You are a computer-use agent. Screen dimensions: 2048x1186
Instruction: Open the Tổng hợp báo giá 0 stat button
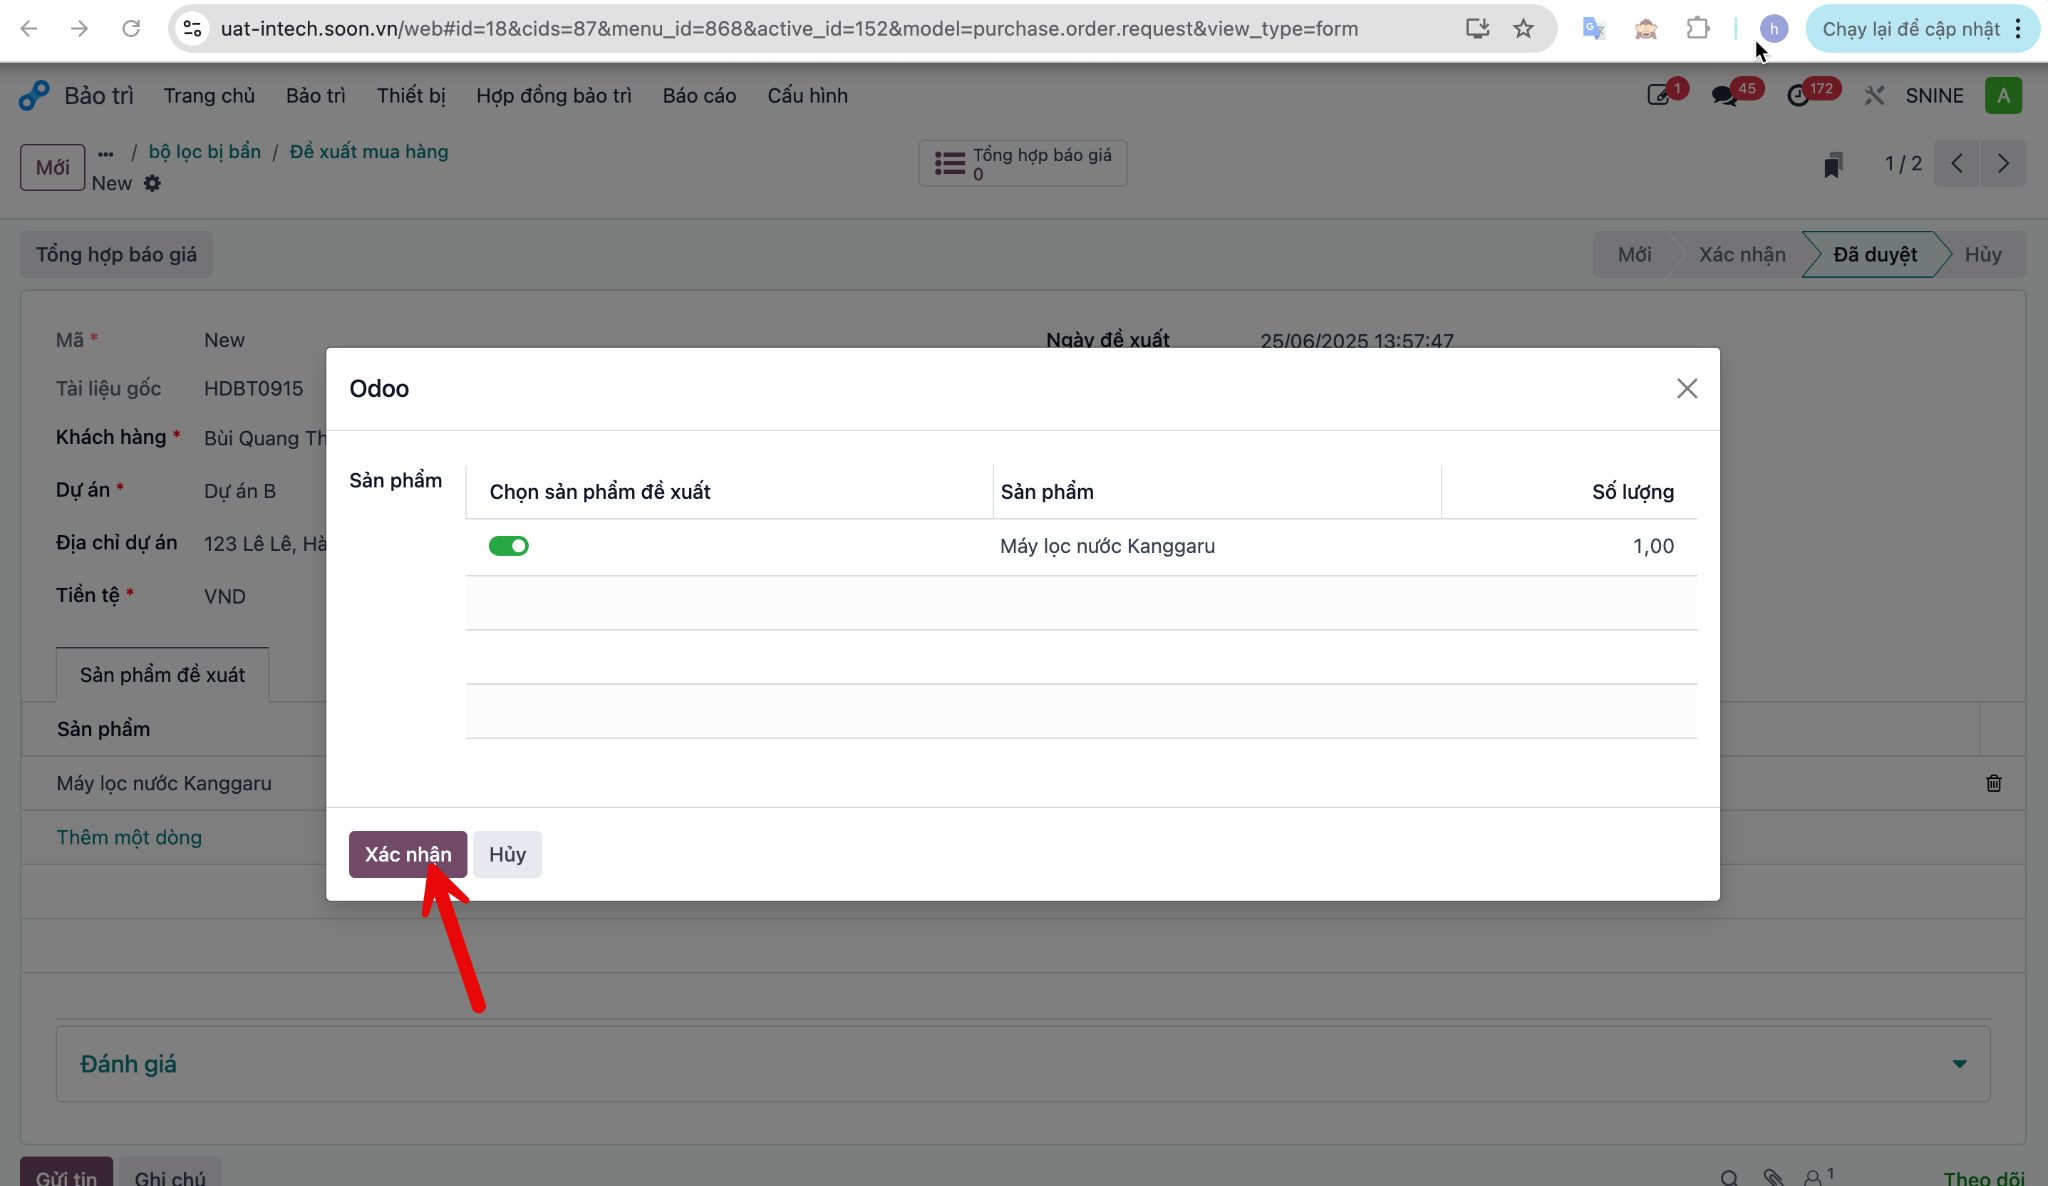click(1023, 163)
